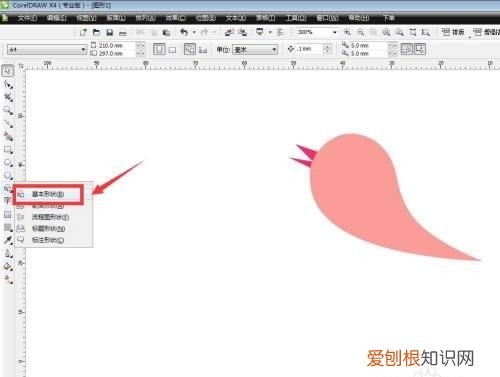Select the Zoom magnifier tool in the toolbox
500x377 pixels.
click(x=8, y=110)
